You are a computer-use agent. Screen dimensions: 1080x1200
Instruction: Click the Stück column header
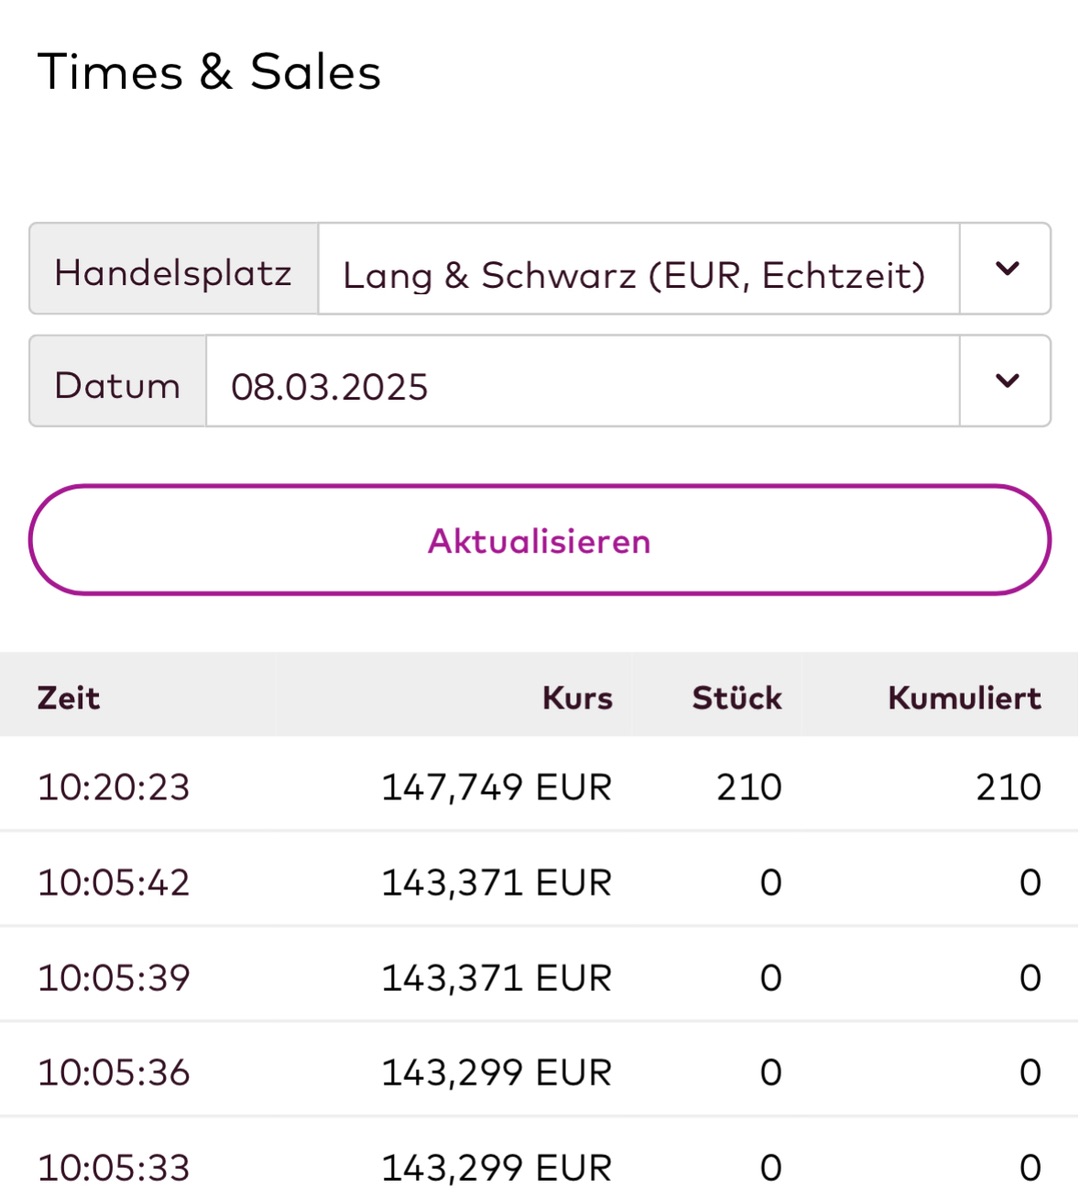(x=737, y=697)
